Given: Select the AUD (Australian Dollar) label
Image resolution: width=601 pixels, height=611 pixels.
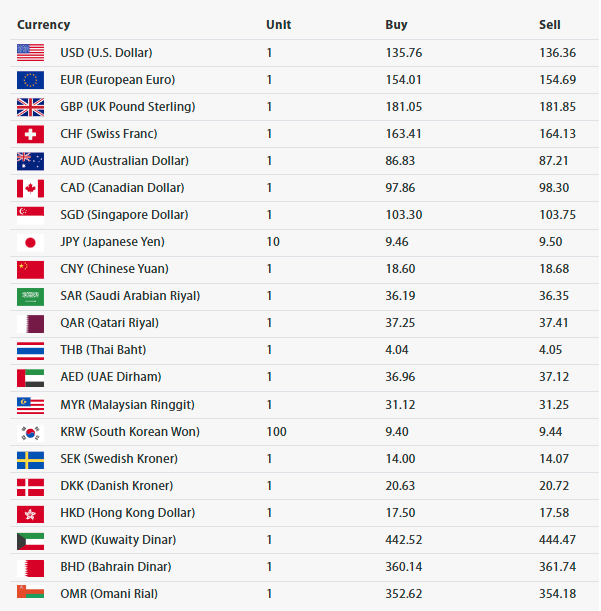Looking at the screenshot, I should click(124, 161).
